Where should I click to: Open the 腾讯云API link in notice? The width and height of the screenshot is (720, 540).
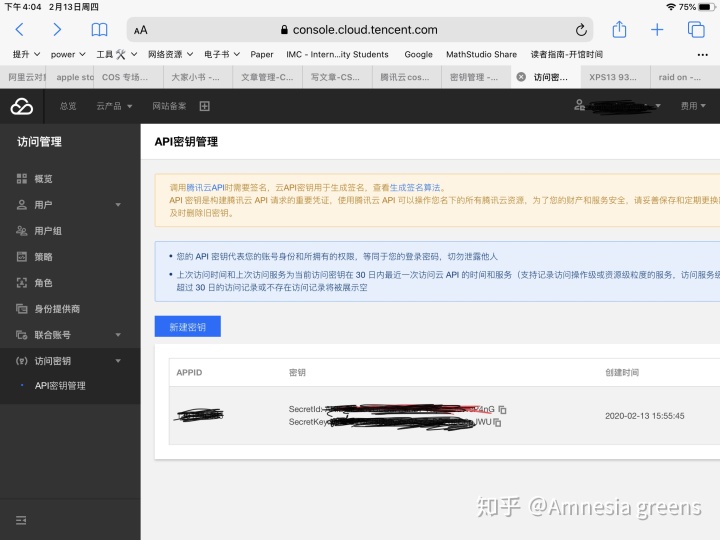[x=205, y=187]
